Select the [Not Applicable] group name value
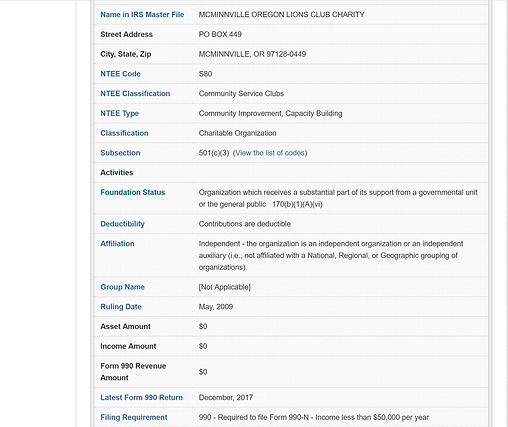The image size is (508, 427). point(224,287)
